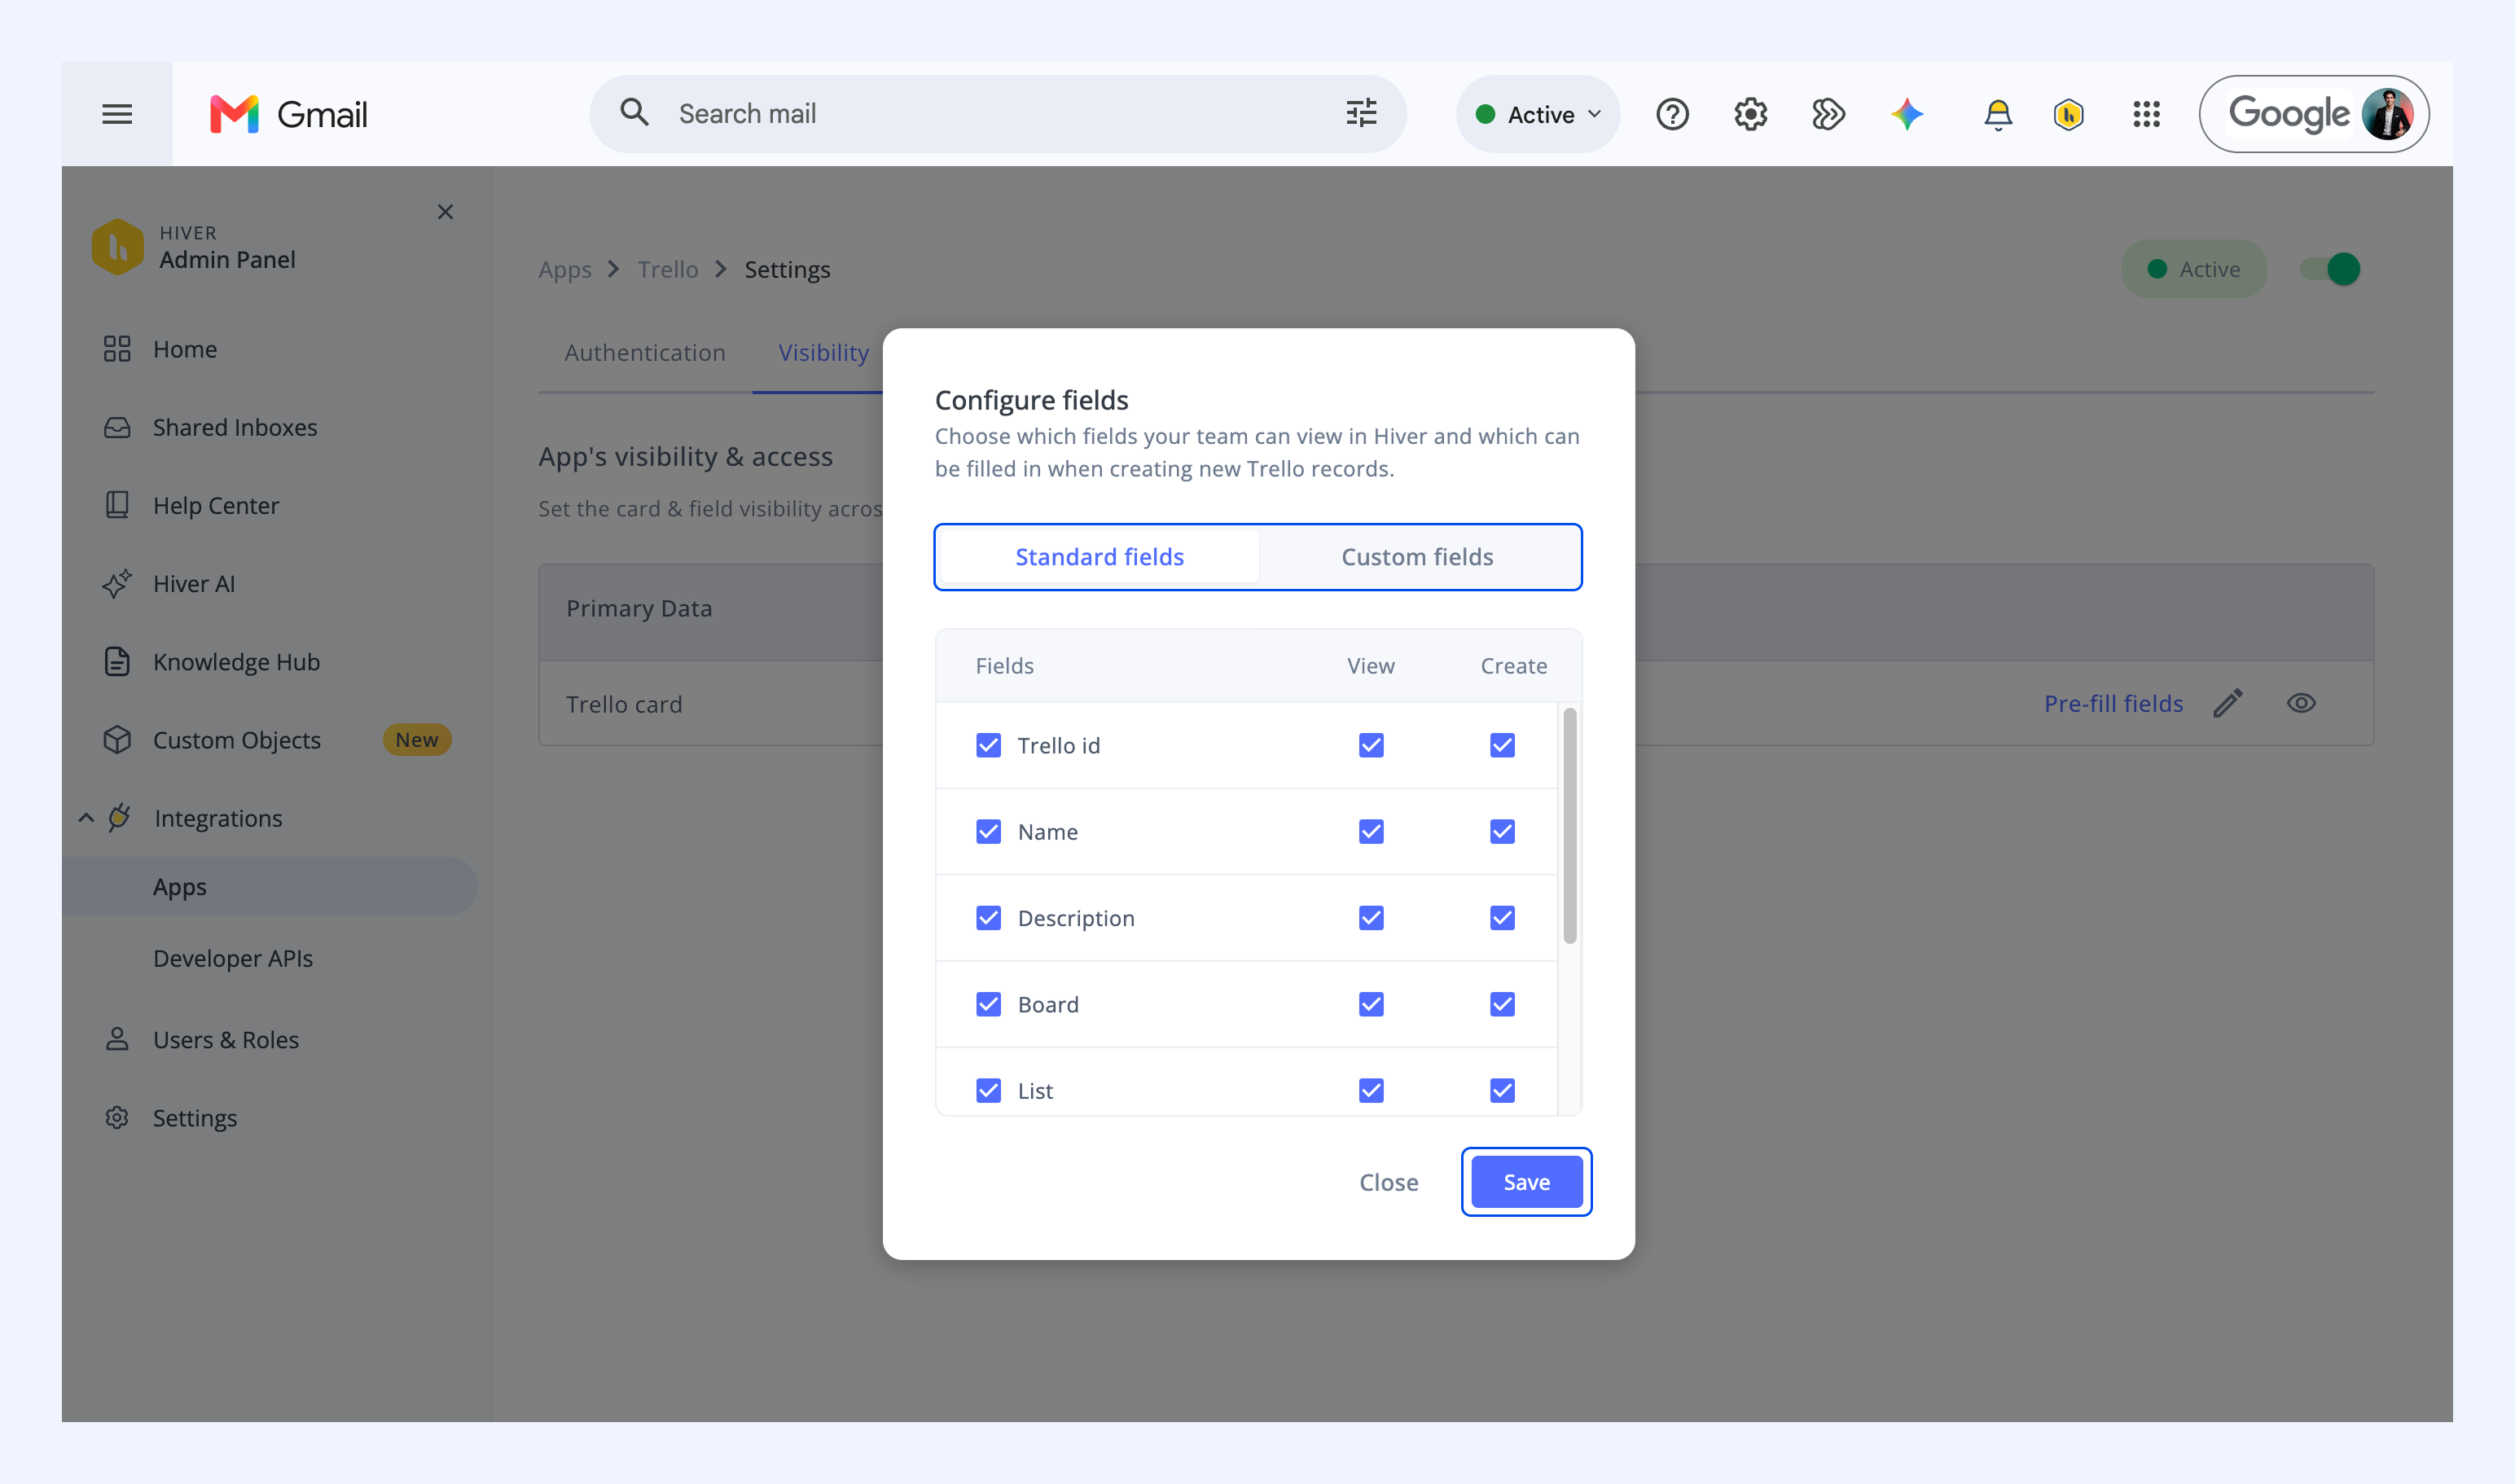
Task: Uncheck Create for Trello id
Action: (1502, 745)
